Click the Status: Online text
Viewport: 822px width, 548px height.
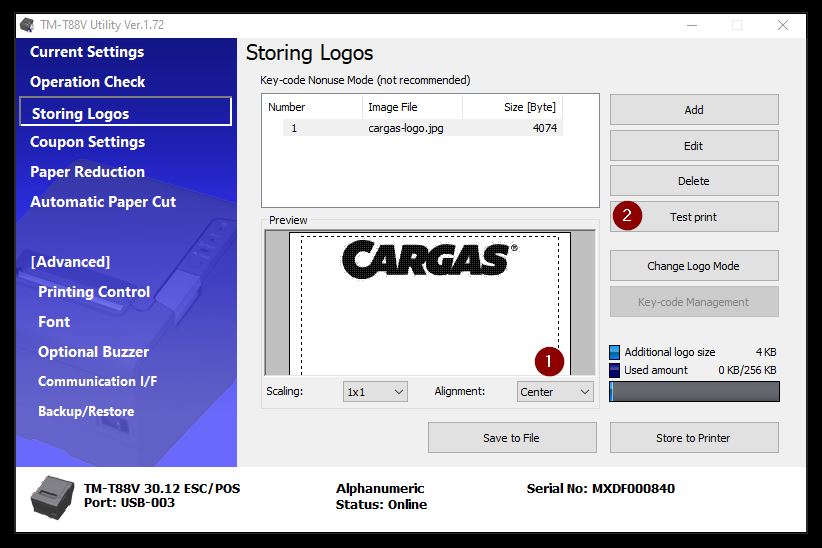(x=381, y=504)
